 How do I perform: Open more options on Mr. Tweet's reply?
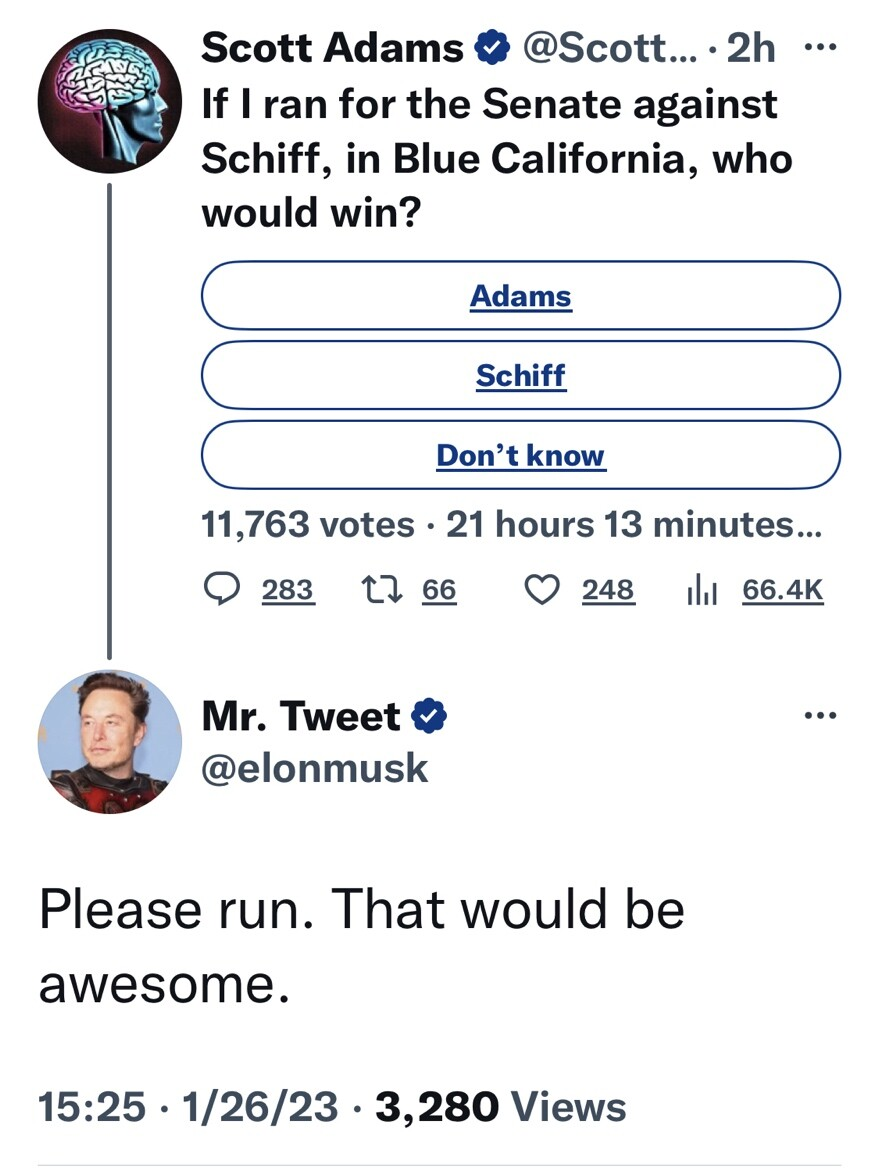tap(819, 716)
